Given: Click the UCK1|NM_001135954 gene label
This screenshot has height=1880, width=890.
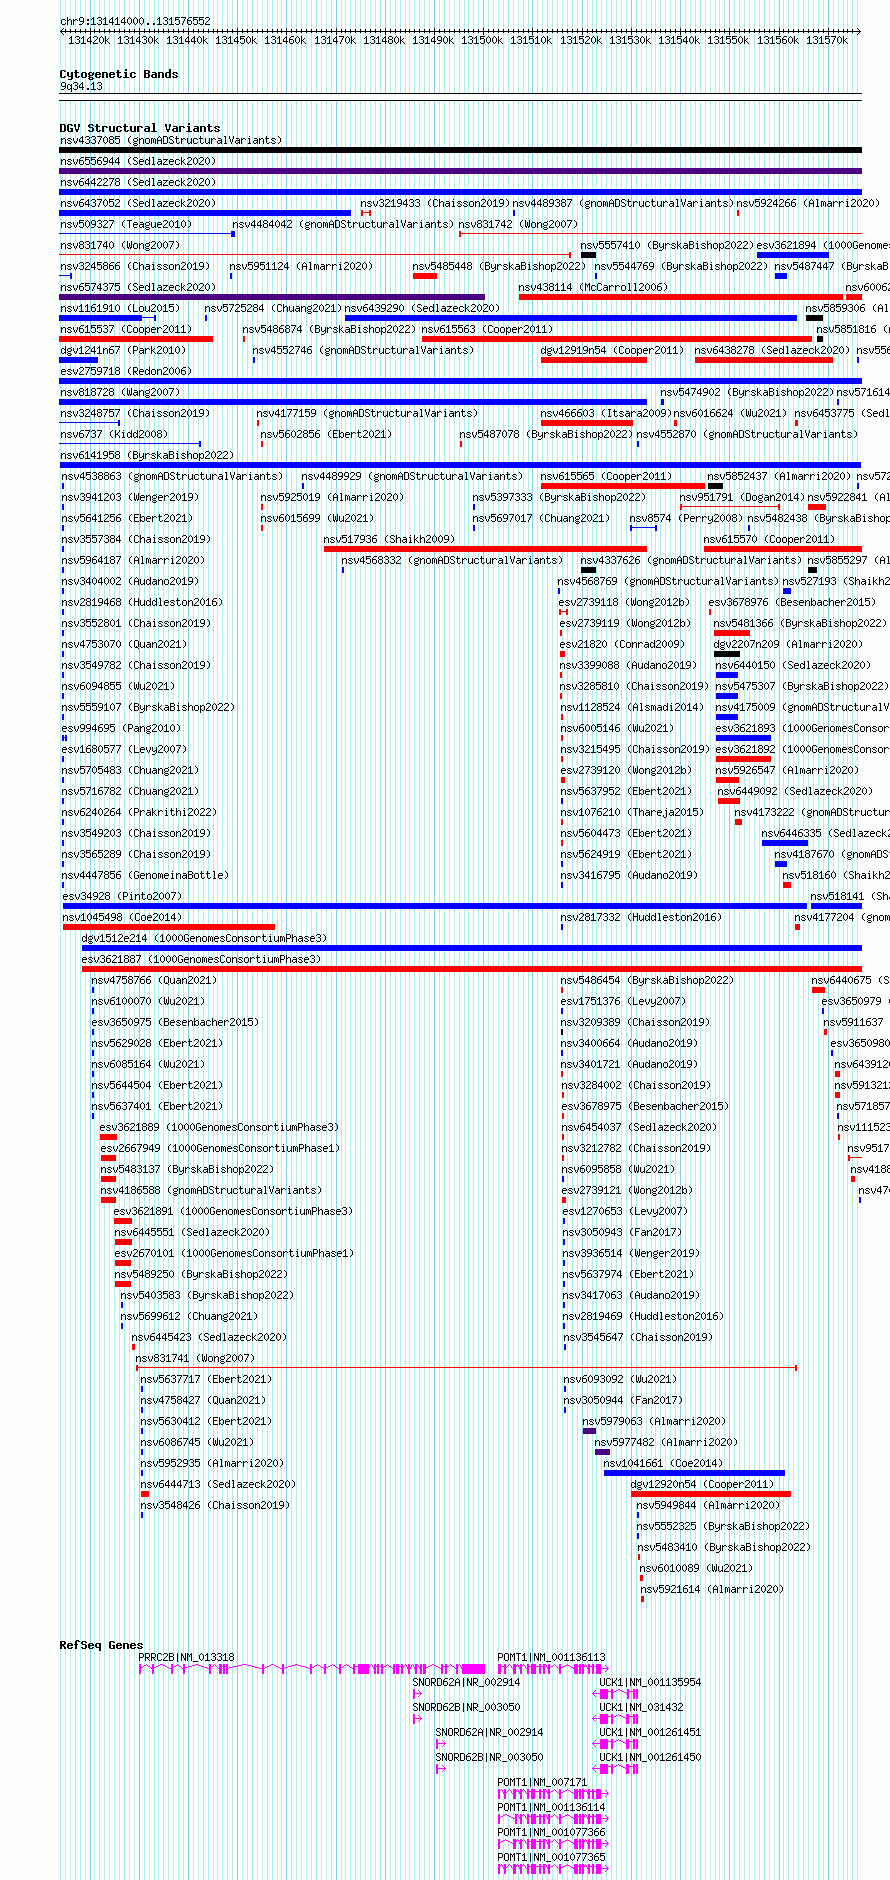Looking at the screenshot, I should 650,1682.
